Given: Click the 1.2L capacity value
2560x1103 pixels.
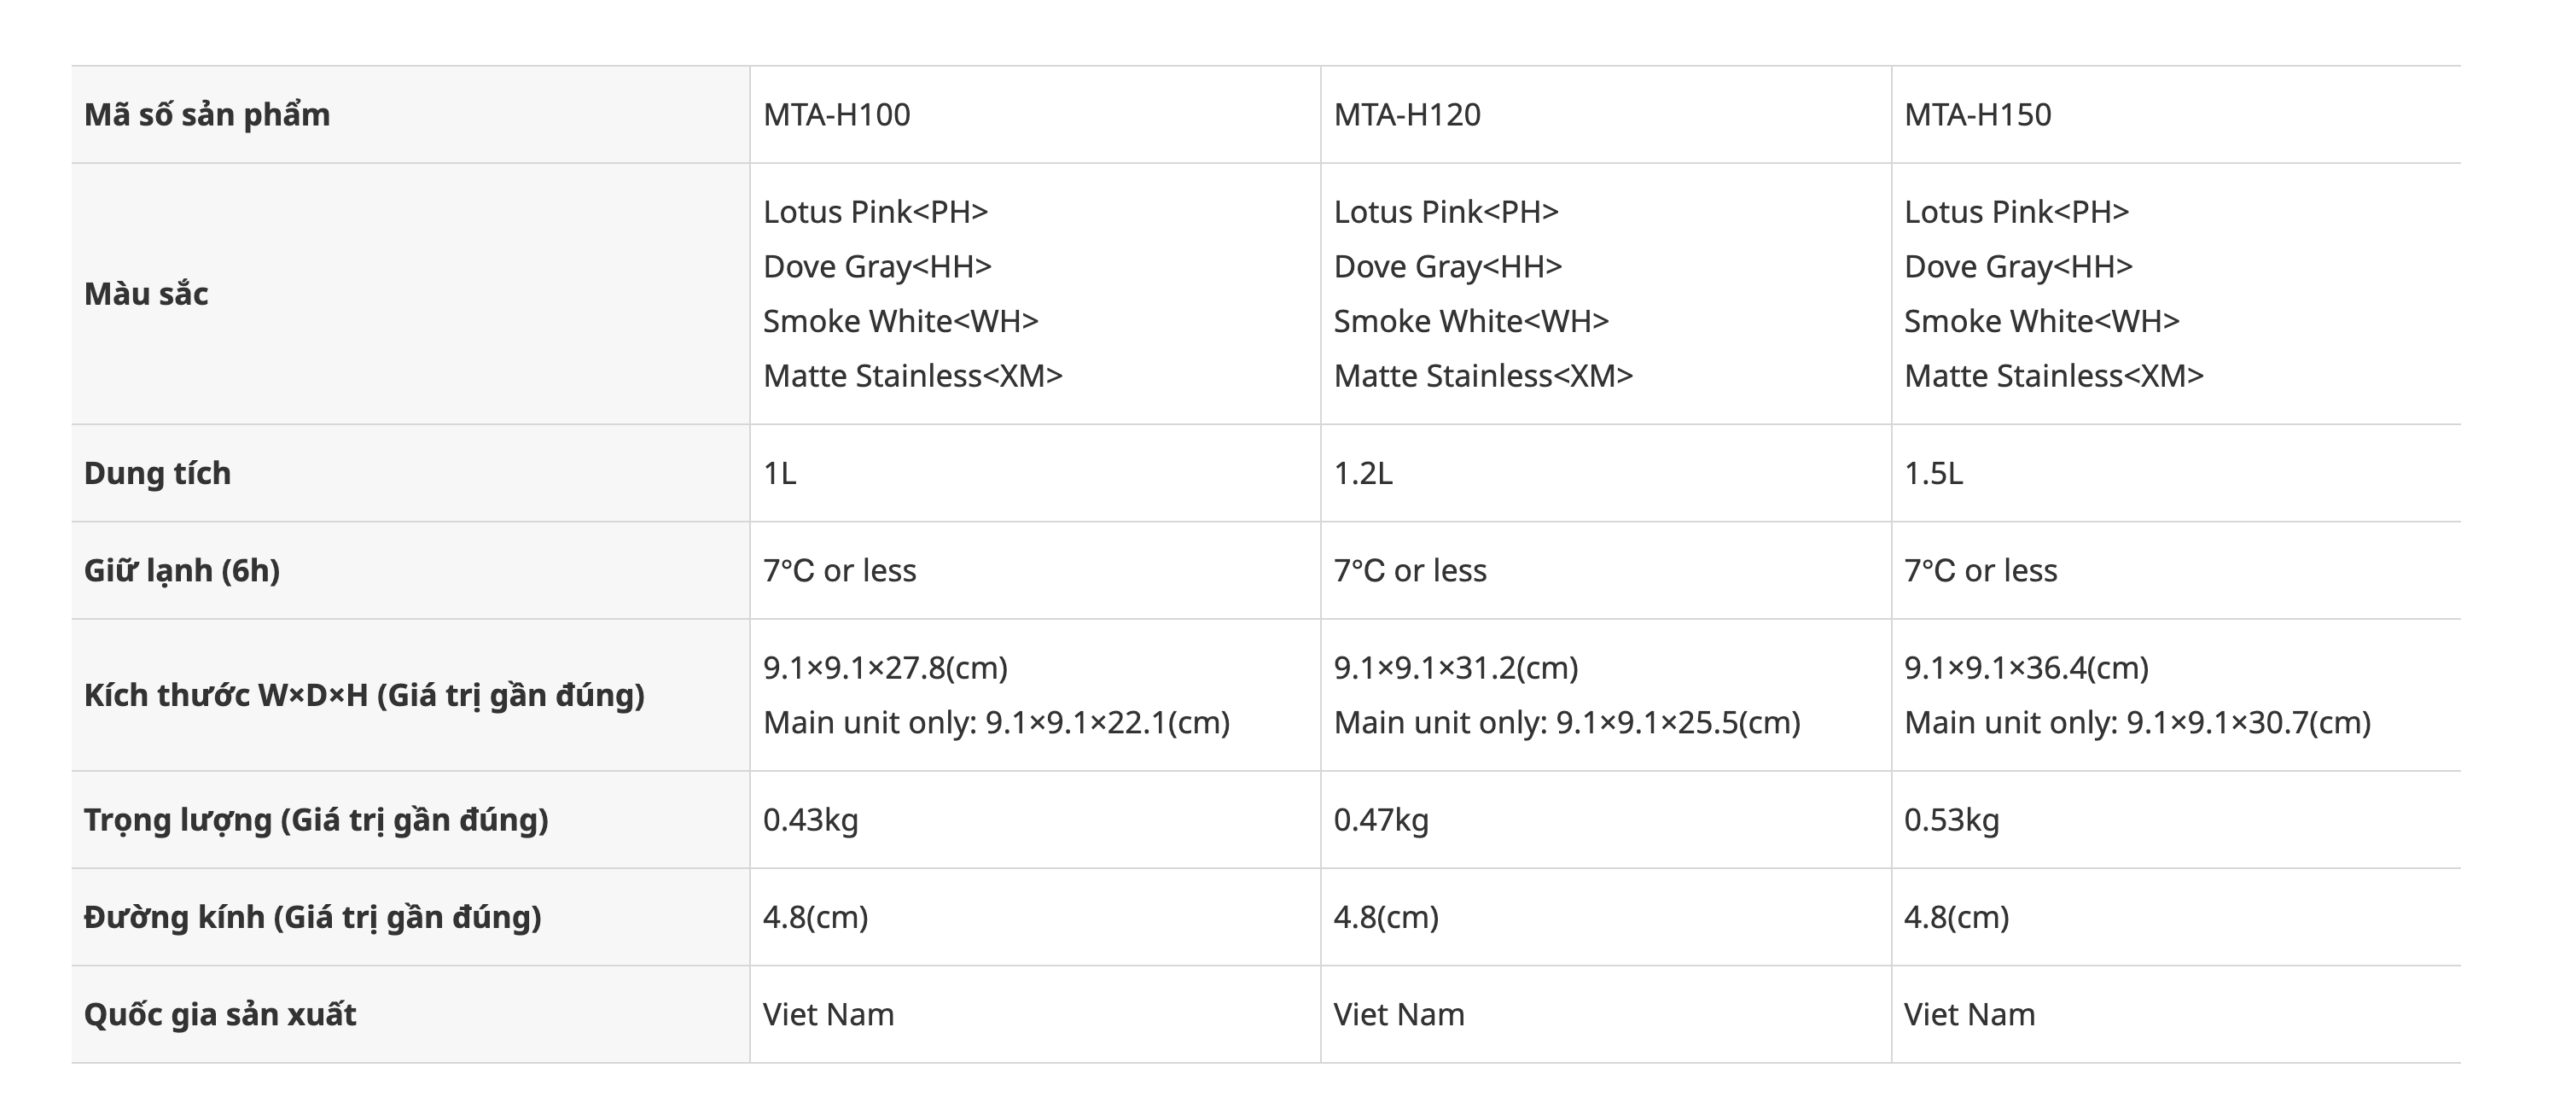Looking at the screenshot, I should [x=1362, y=473].
